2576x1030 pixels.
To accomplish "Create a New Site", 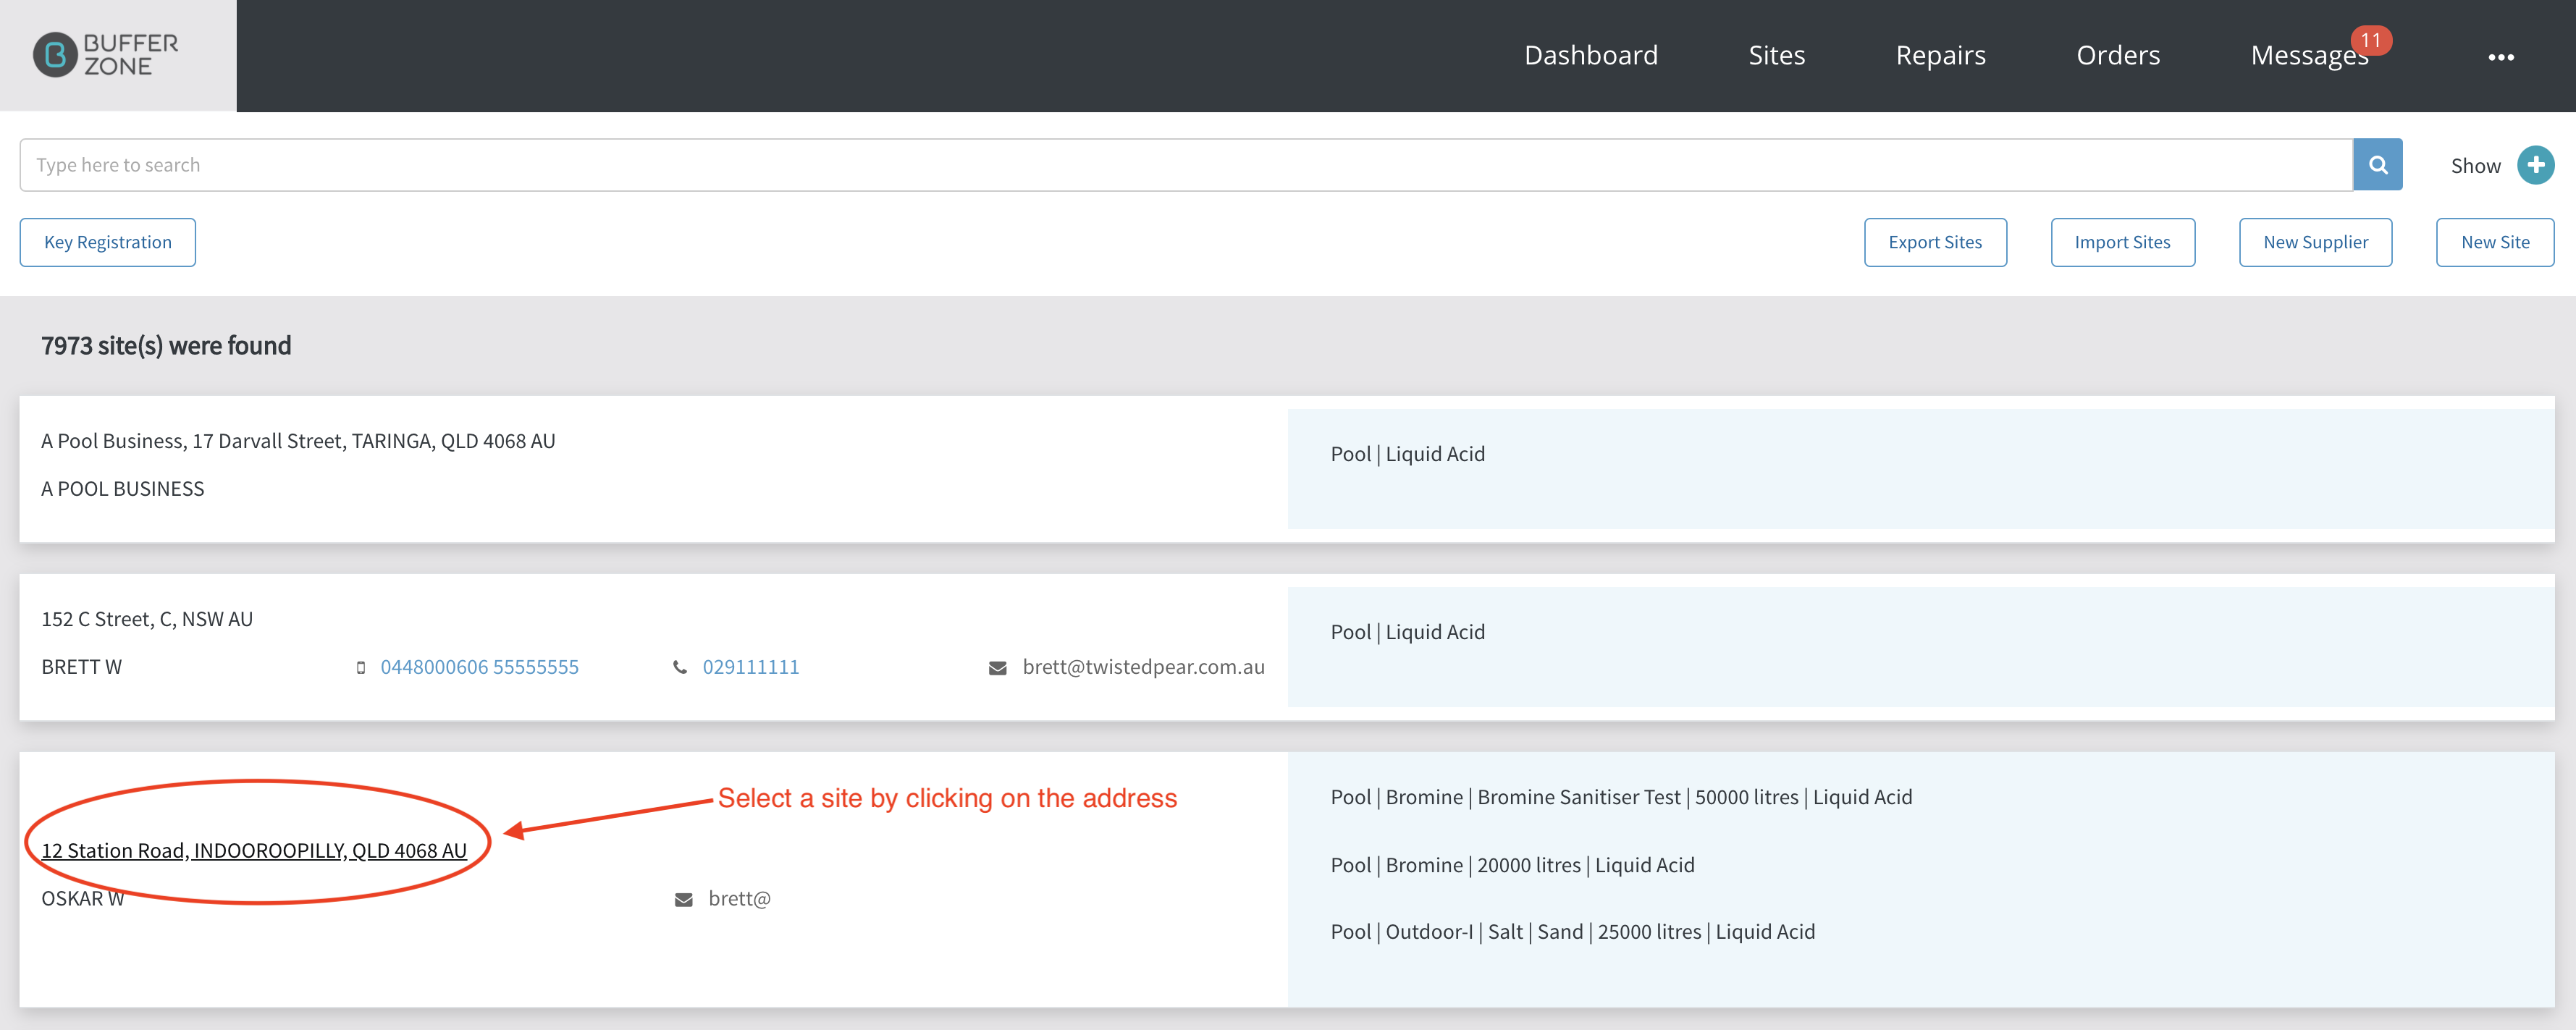I will tap(2494, 242).
